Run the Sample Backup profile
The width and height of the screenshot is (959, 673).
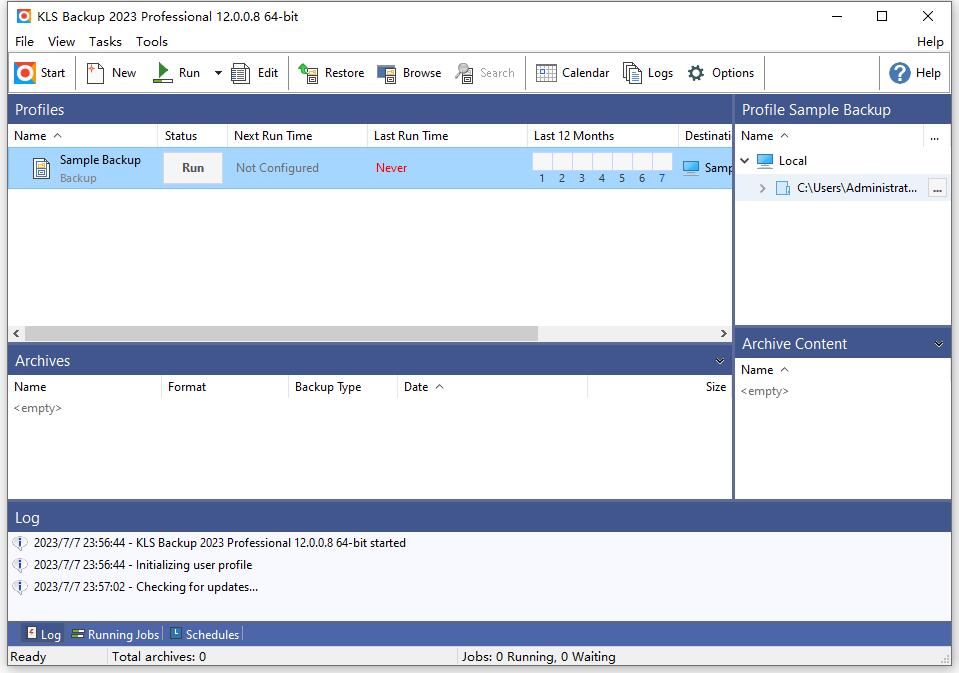coord(192,167)
